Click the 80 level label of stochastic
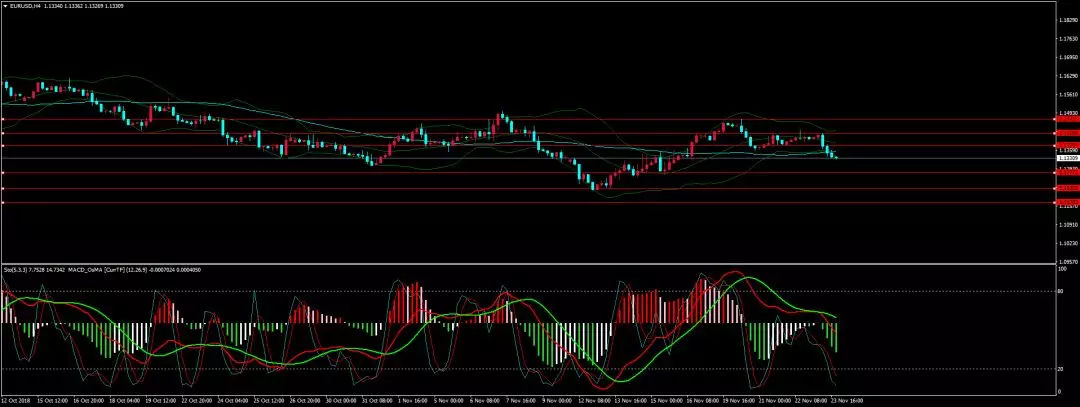 point(1061,291)
